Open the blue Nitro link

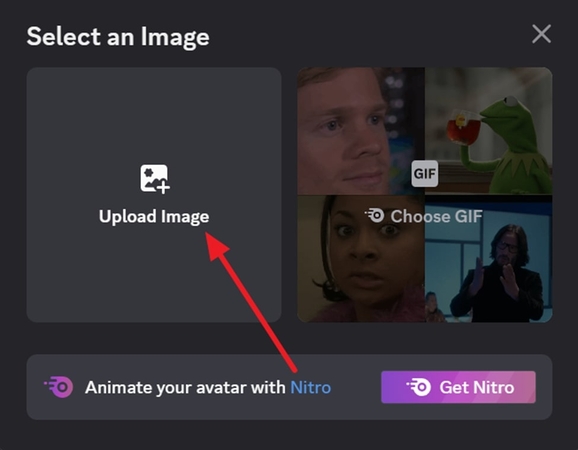(x=311, y=387)
